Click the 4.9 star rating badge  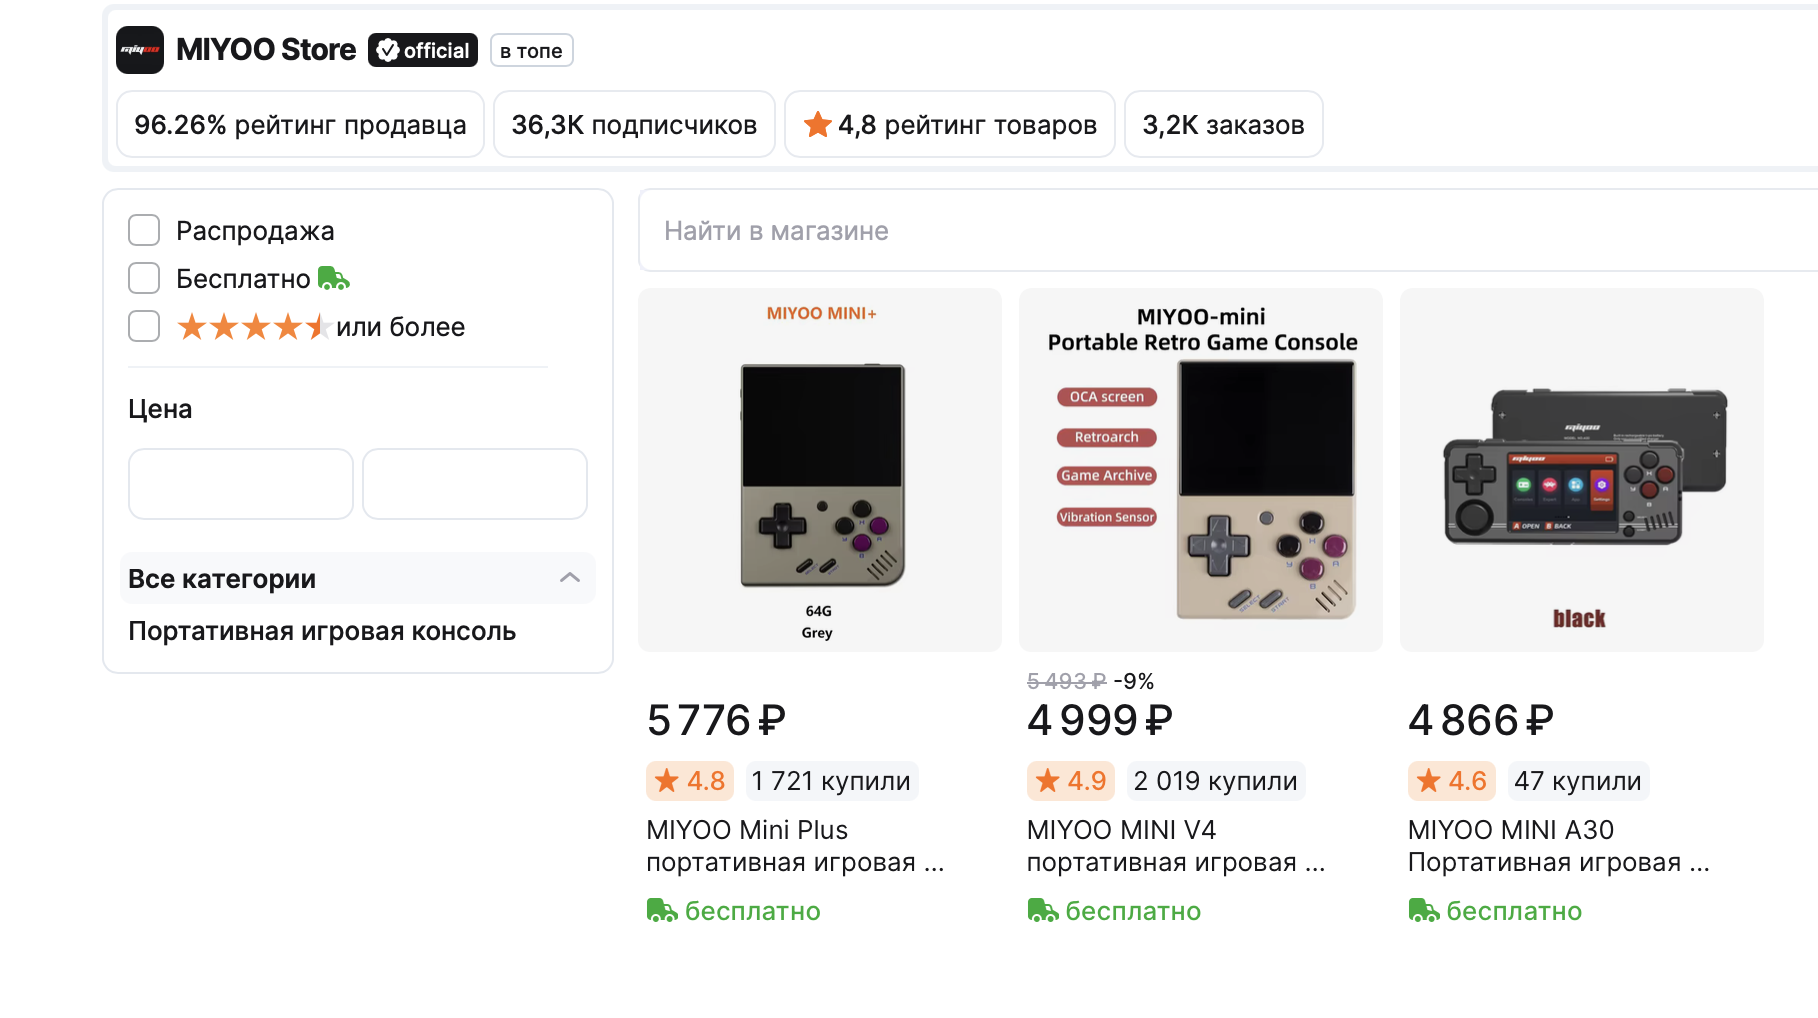click(x=1071, y=781)
